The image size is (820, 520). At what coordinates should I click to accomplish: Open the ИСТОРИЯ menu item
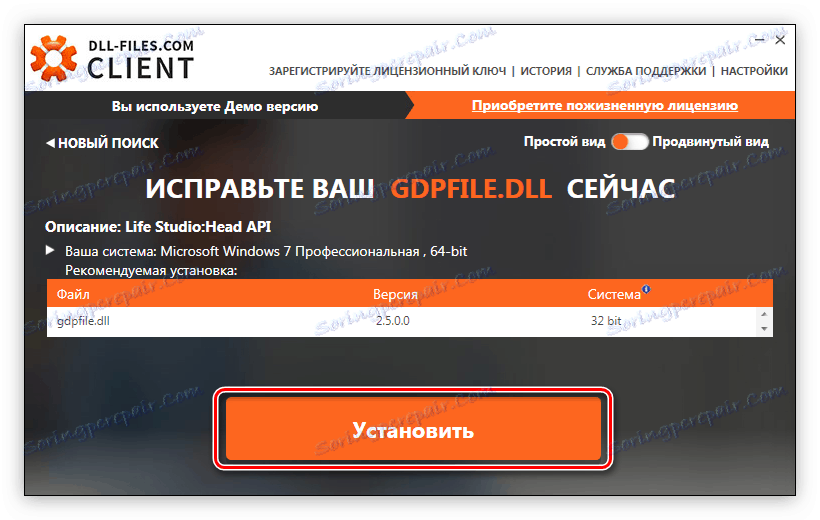coord(546,71)
